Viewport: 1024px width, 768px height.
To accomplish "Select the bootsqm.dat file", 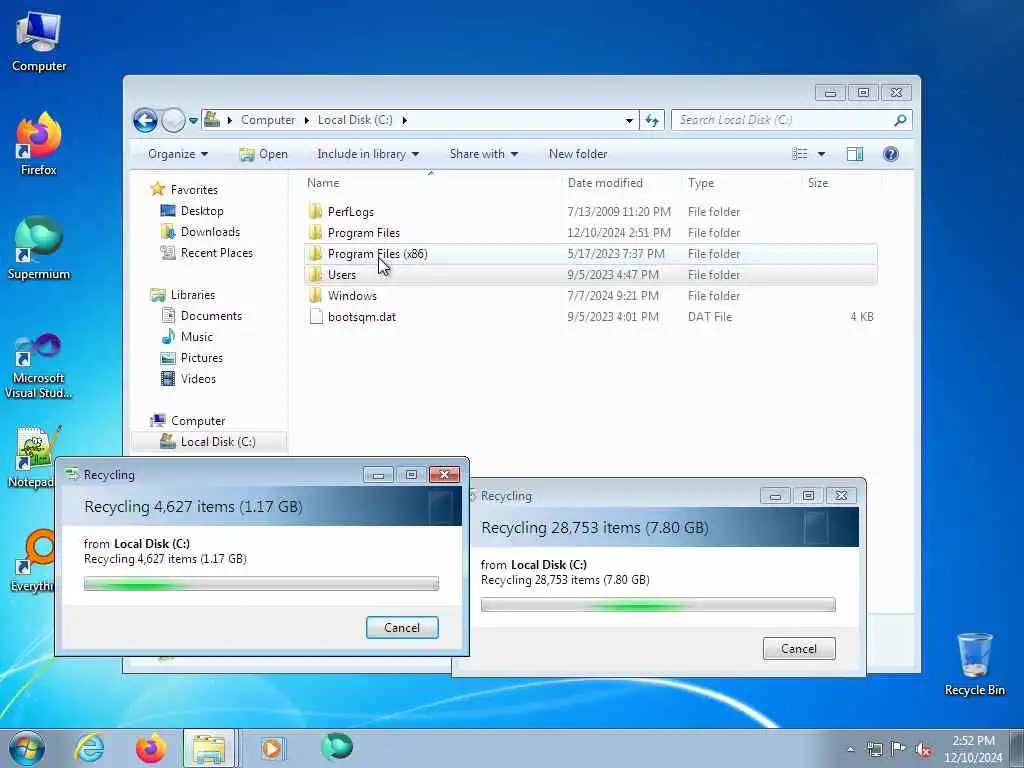I will (x=590, y=317).
